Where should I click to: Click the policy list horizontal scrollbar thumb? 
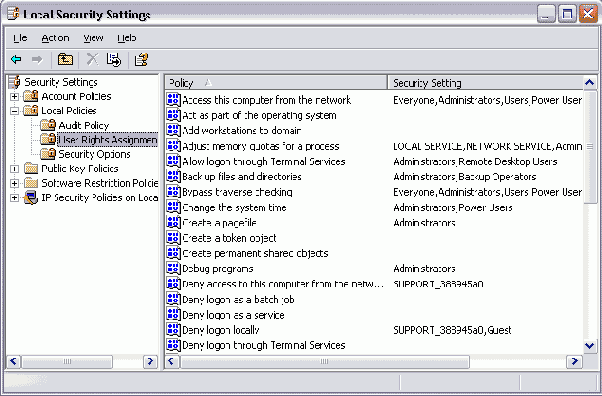point(324,361)
